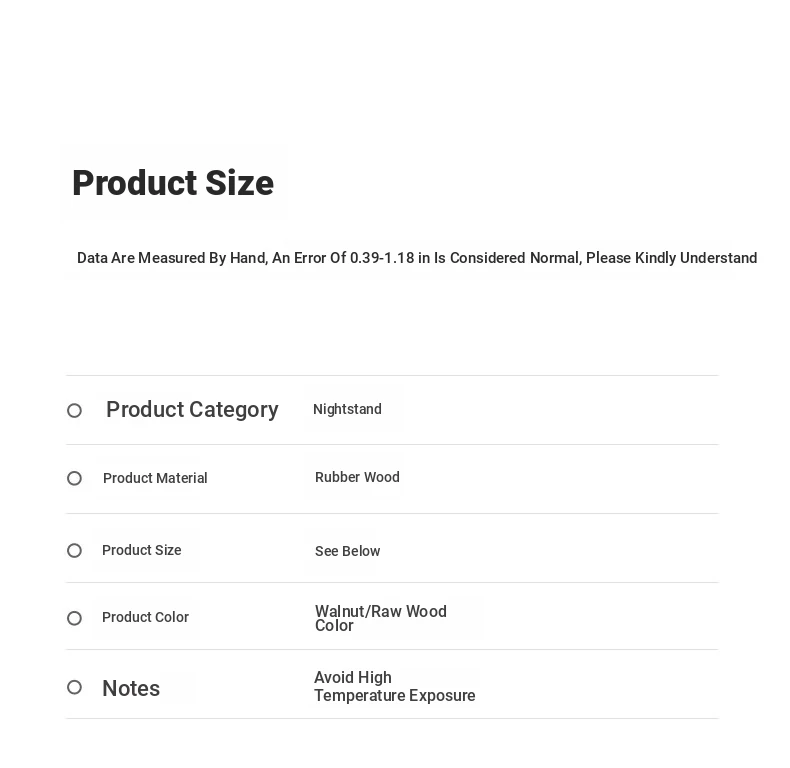
Task: Click the circle bullet beside Notes
Action: coord(75,687)
